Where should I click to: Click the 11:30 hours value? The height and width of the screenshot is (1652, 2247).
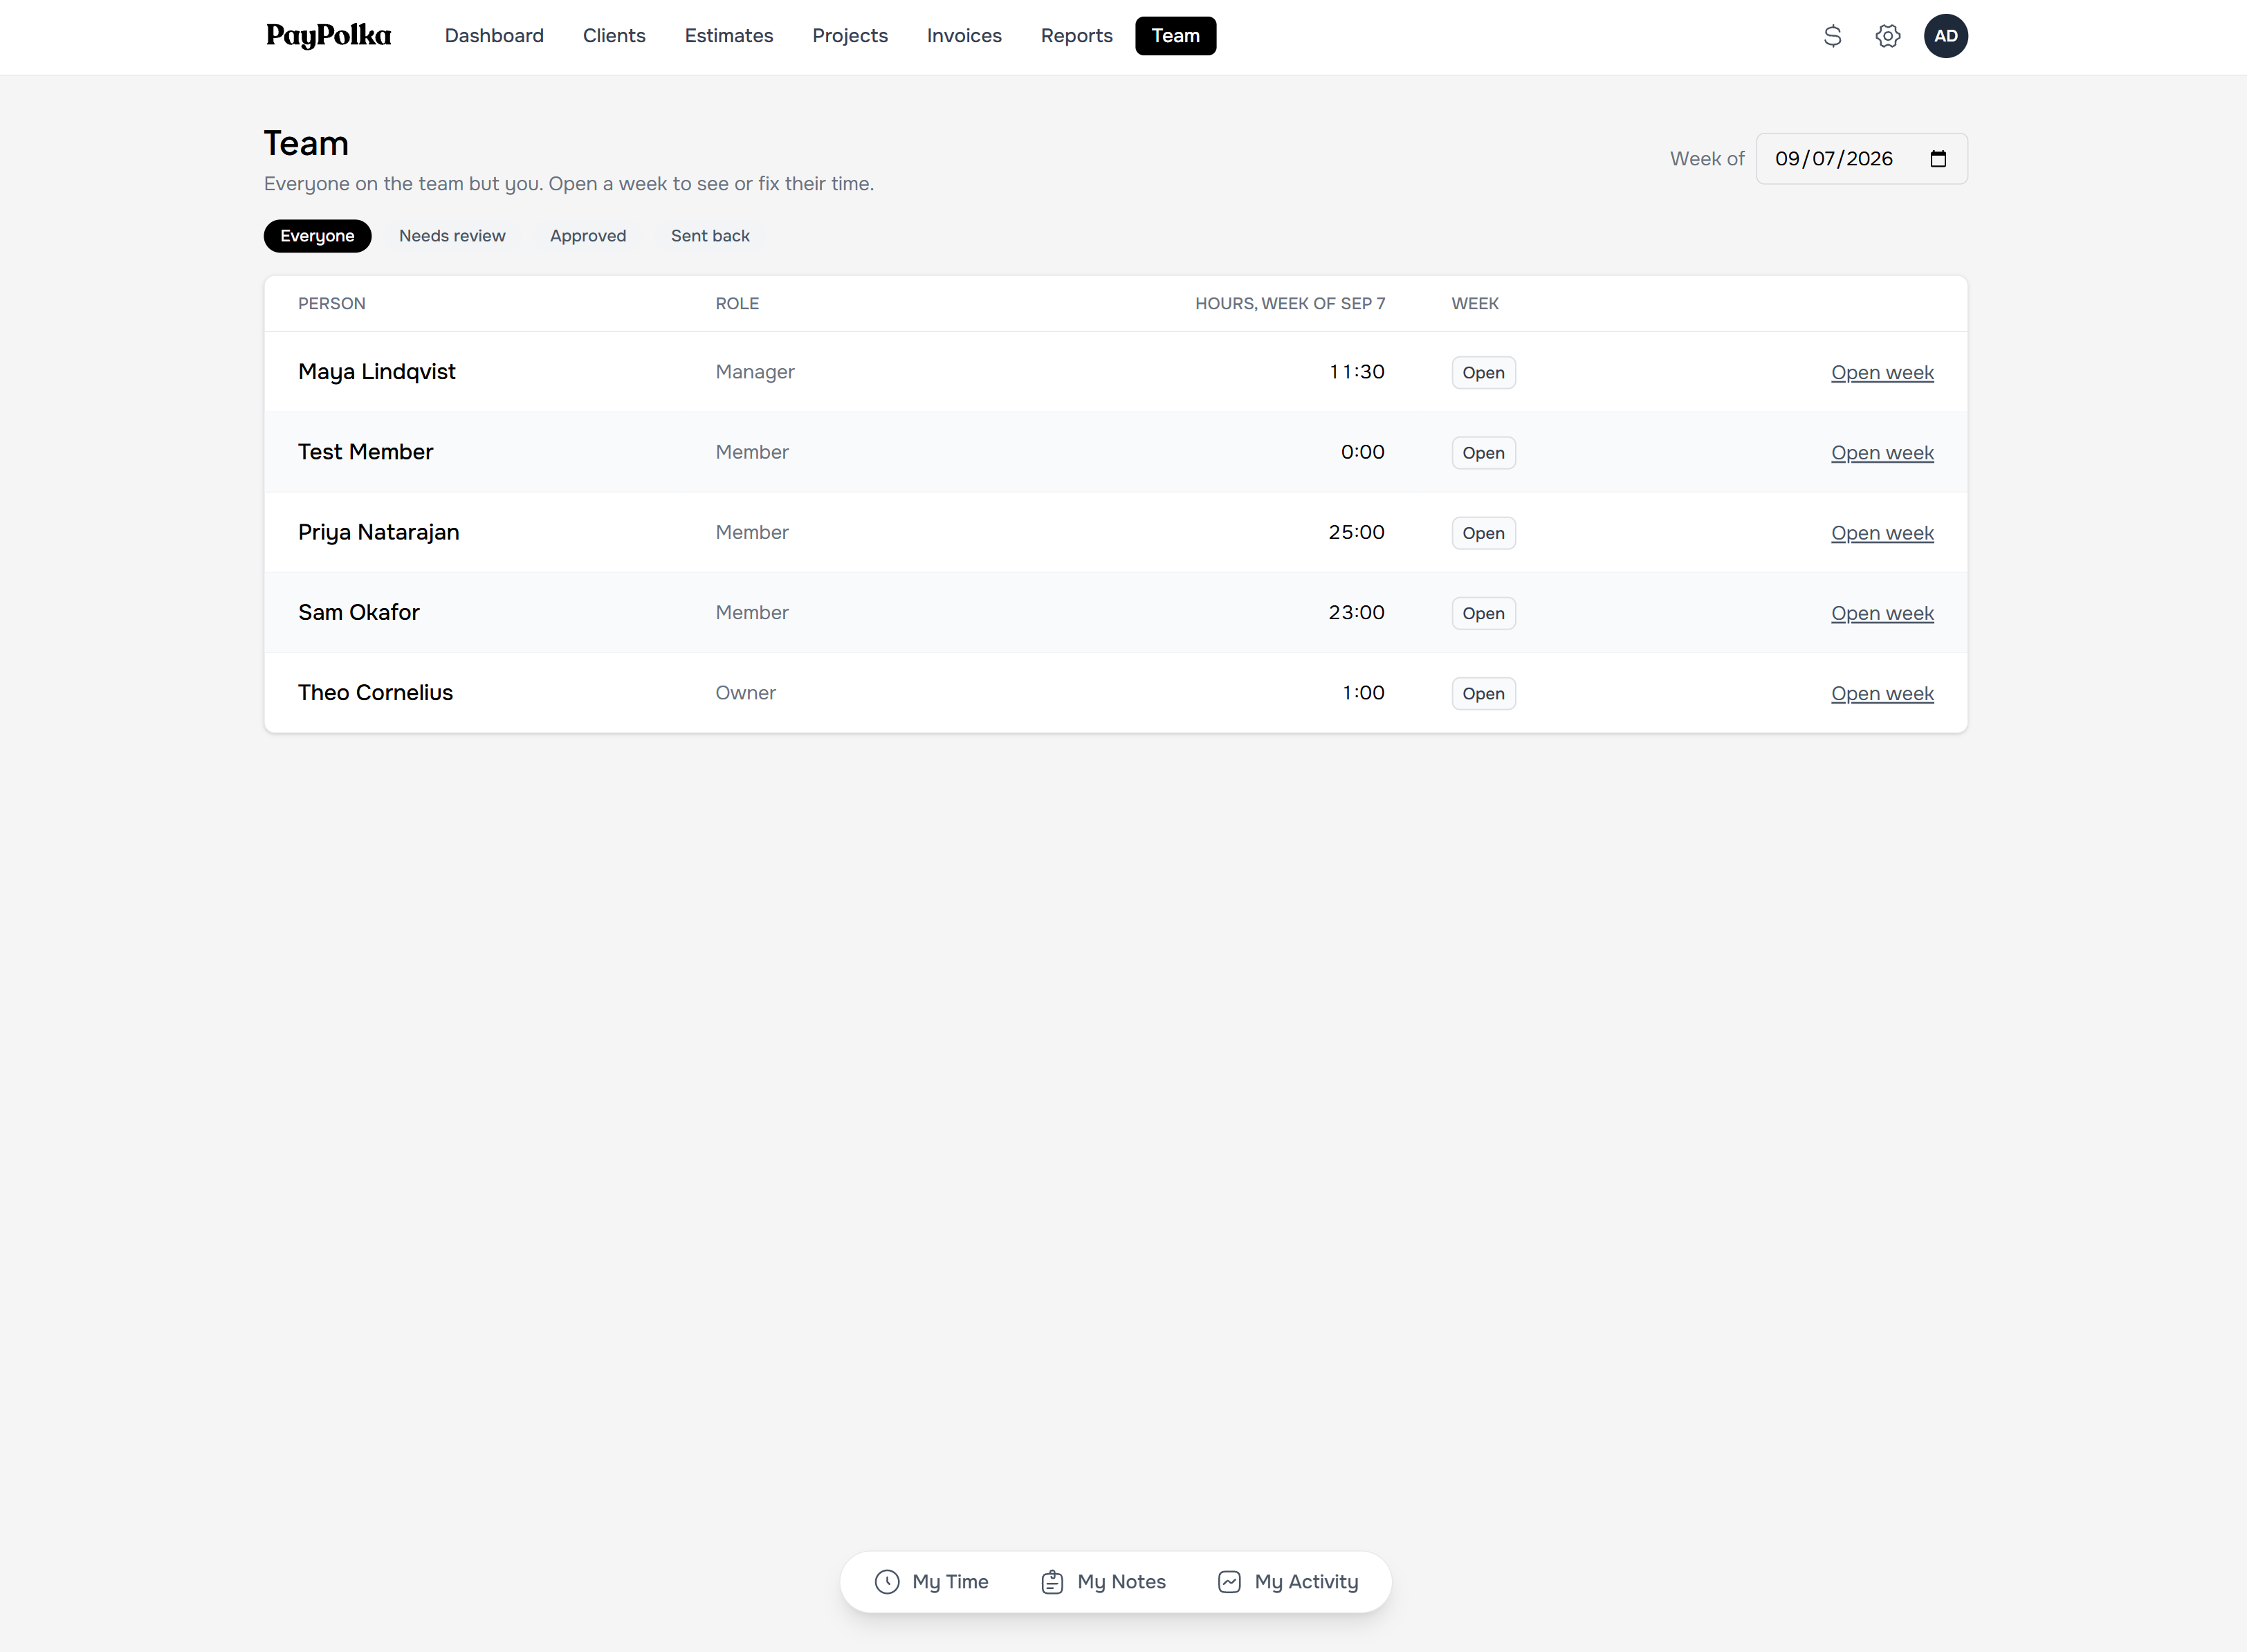point(1356,371)
